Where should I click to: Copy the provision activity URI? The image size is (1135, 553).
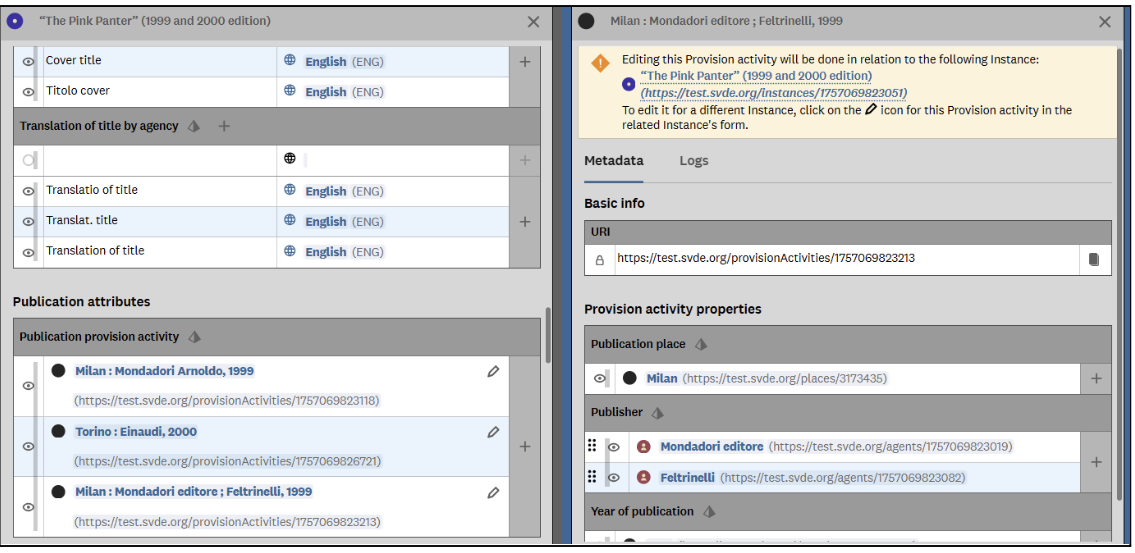pos(1093,259)
